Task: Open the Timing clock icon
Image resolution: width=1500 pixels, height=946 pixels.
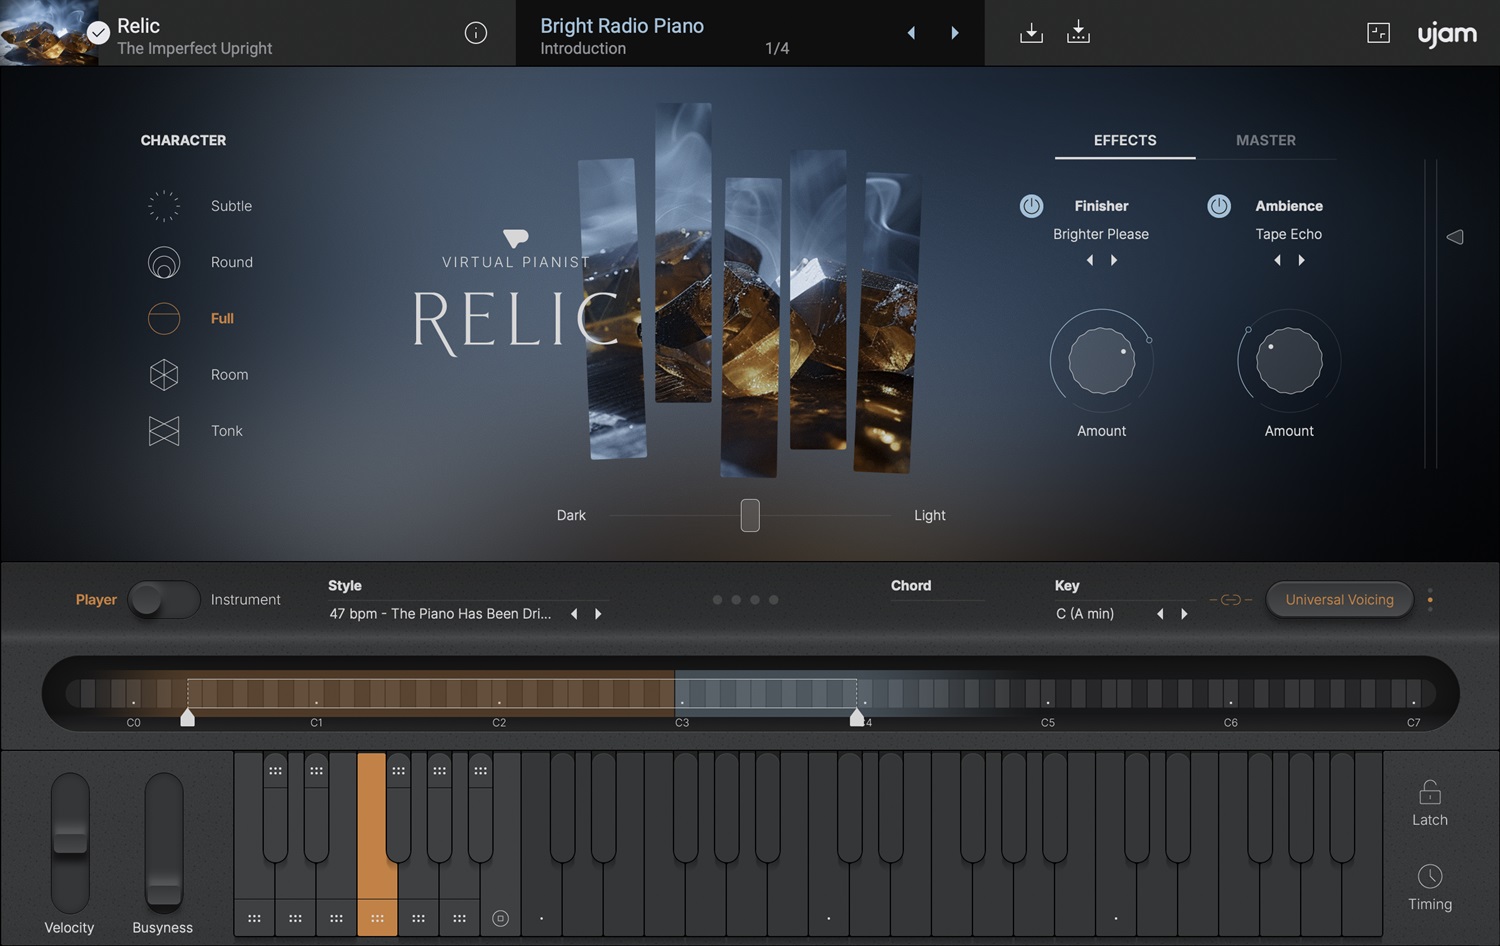Action: pyautogui.click(x=1430, y=877)
